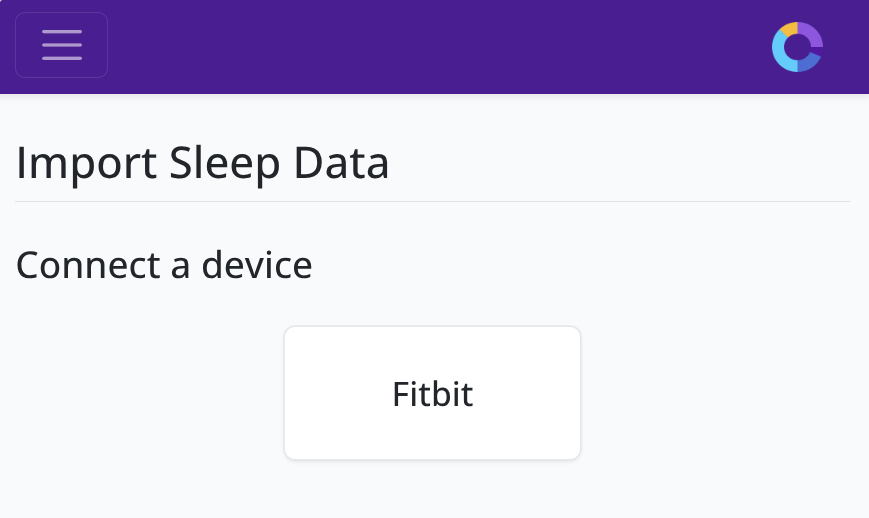Go to home via the colorful logo
869x518 pixels.
click(x=797, y=47)
